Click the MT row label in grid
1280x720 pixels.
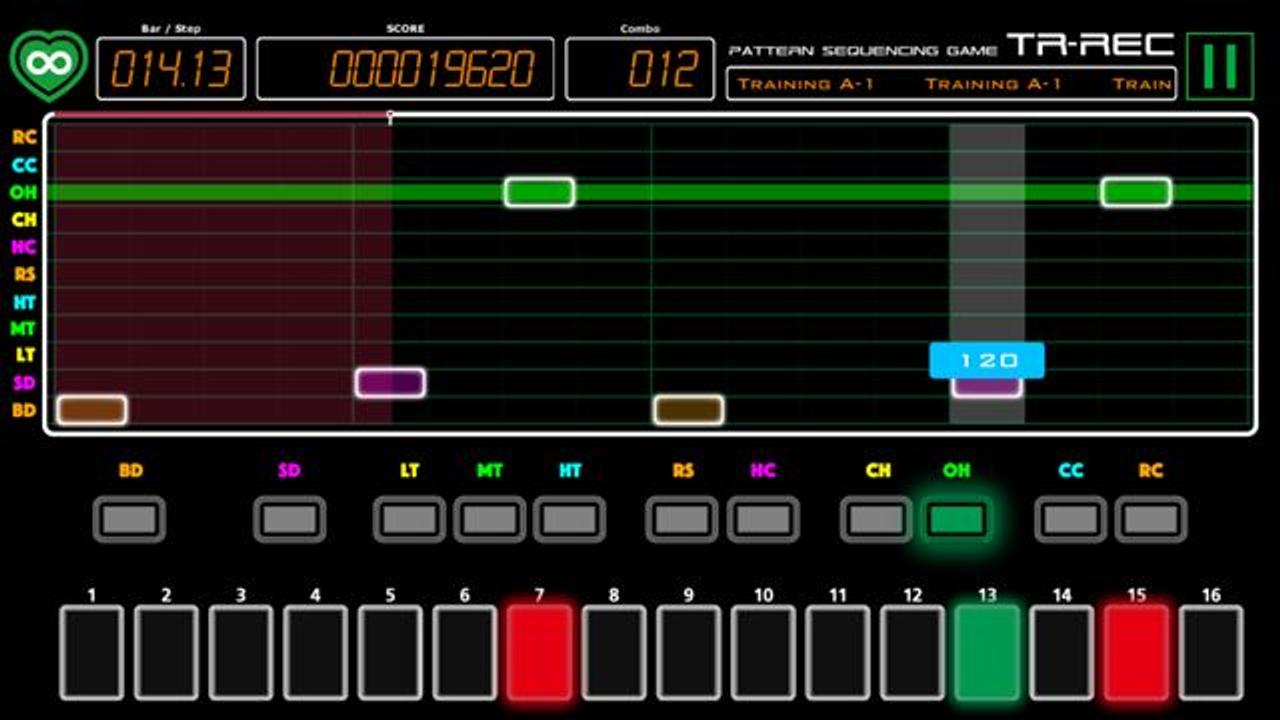click(x=24, y=328)
